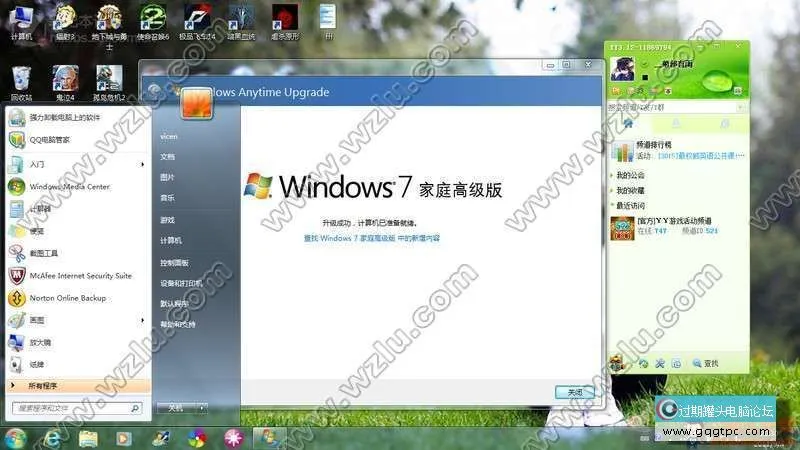The width and height of the screenshot is (800, 450).
Task: Open 纸牌 Solitaire in the Start menu
Action: click(x=77, y=364)
